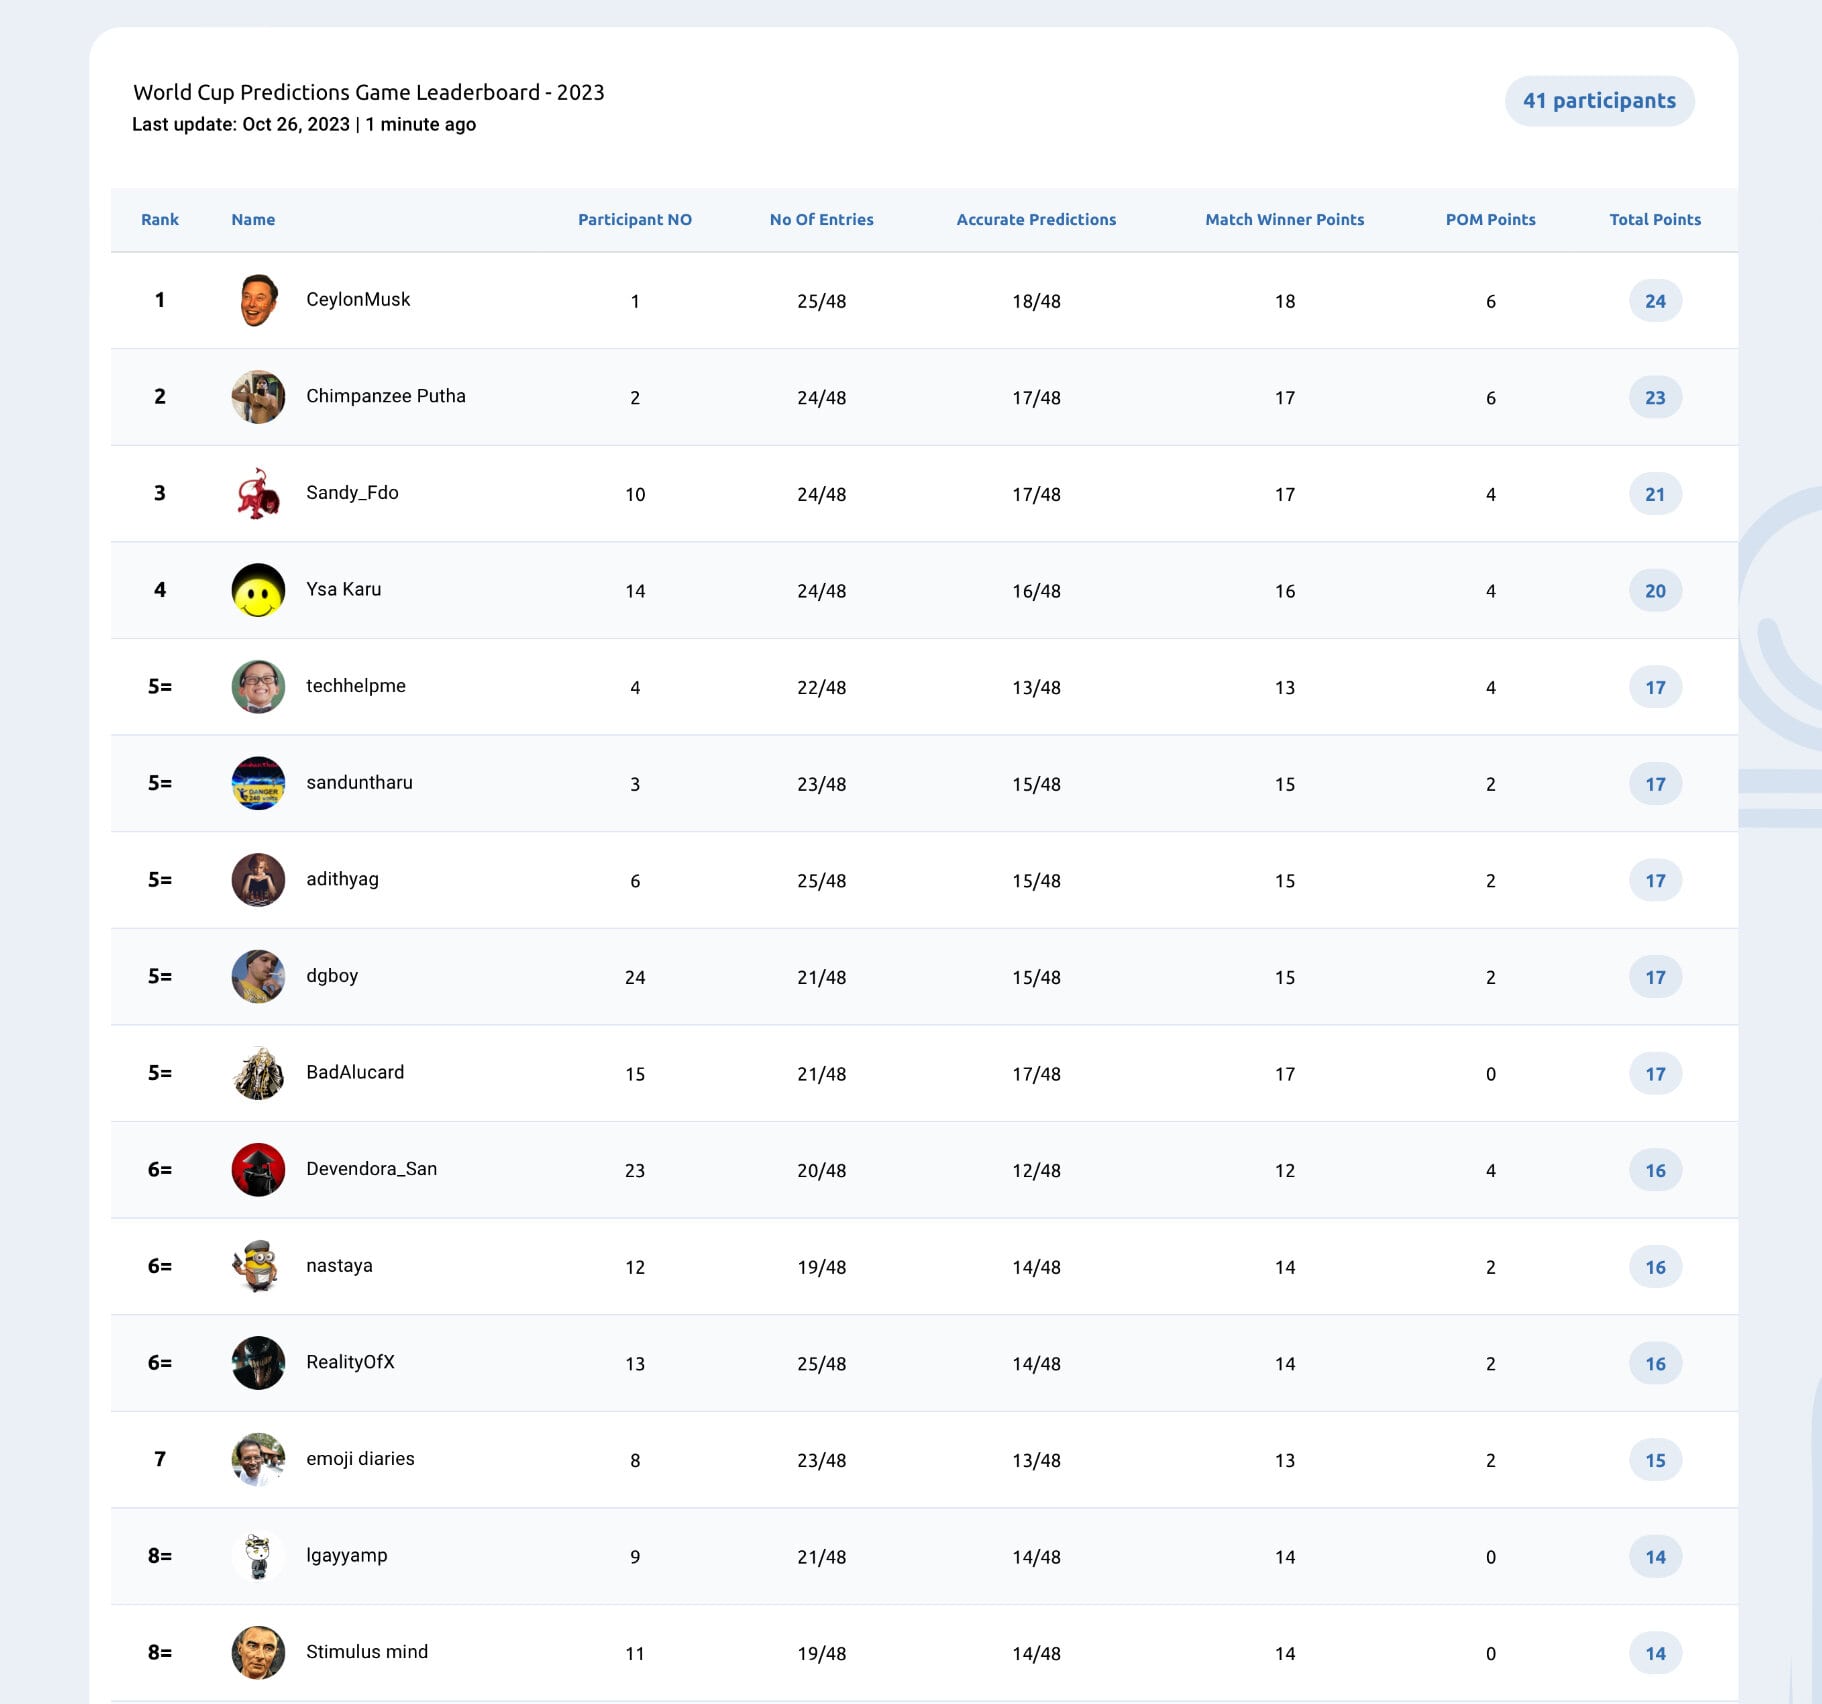Click the leaderboard title text
The height and width of the screenshot is (1704, 1822).
369,92
